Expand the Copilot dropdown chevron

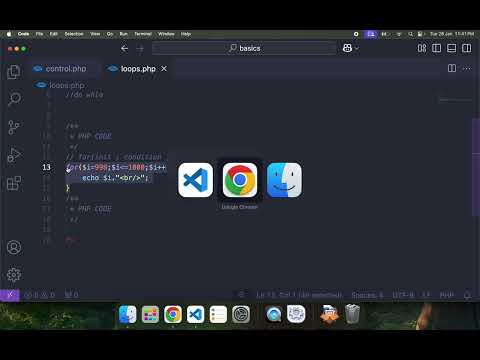point(357,48)
